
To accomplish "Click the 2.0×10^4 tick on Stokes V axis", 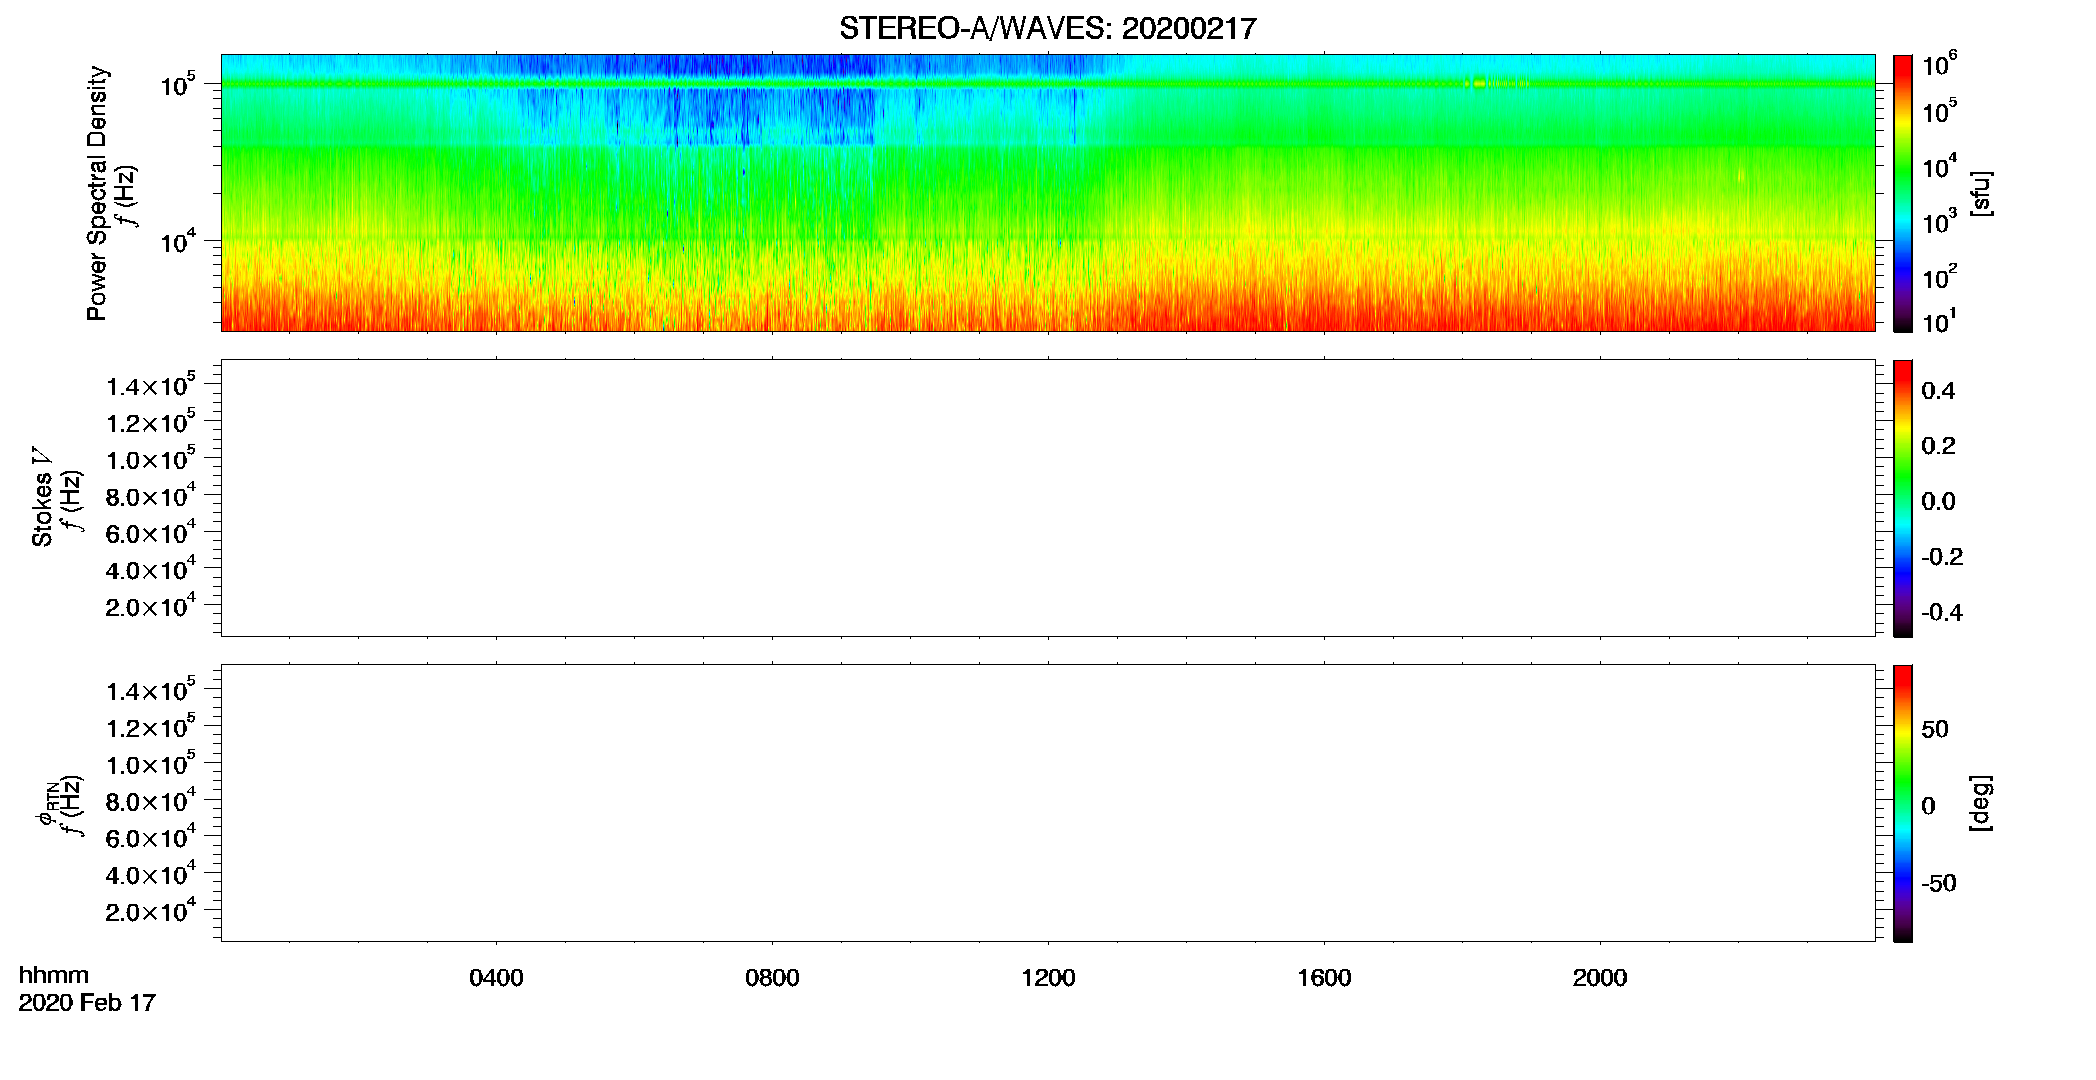I will click(x=151, y=605).
